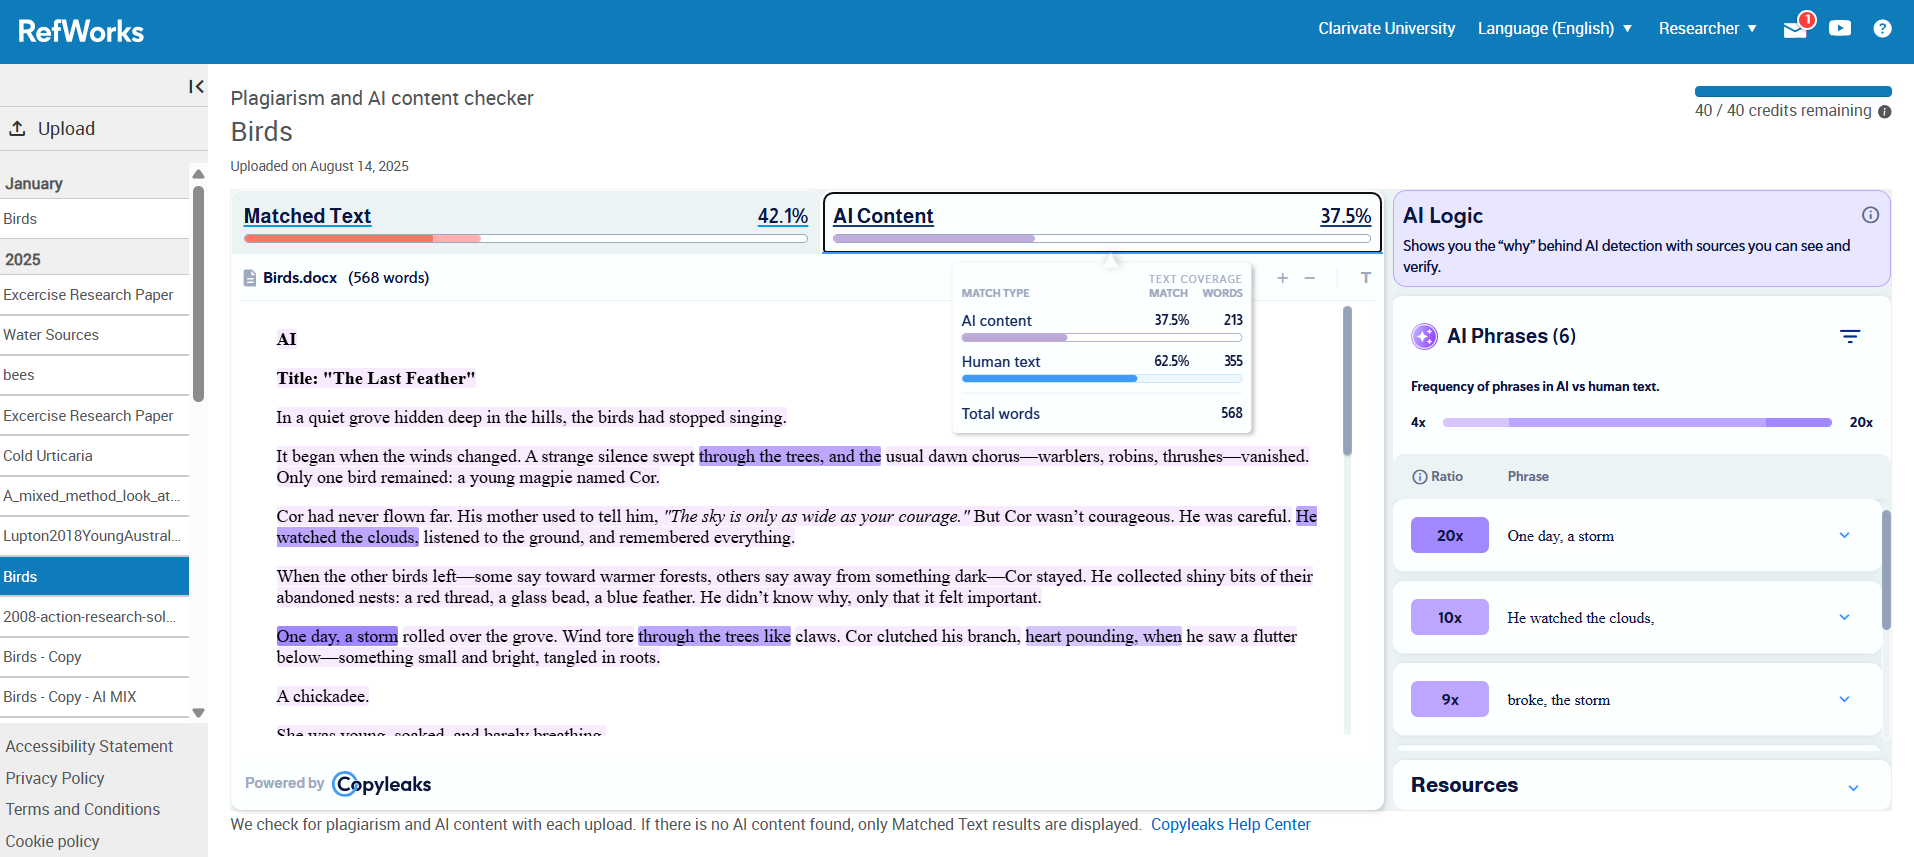
Task: Open the mail notifications icon
Action: tap(1796, 28)
